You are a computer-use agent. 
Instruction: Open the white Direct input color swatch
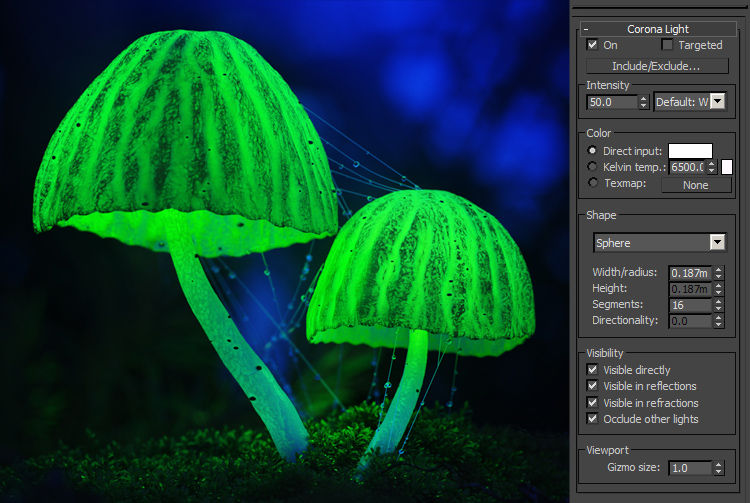(690, 151)
